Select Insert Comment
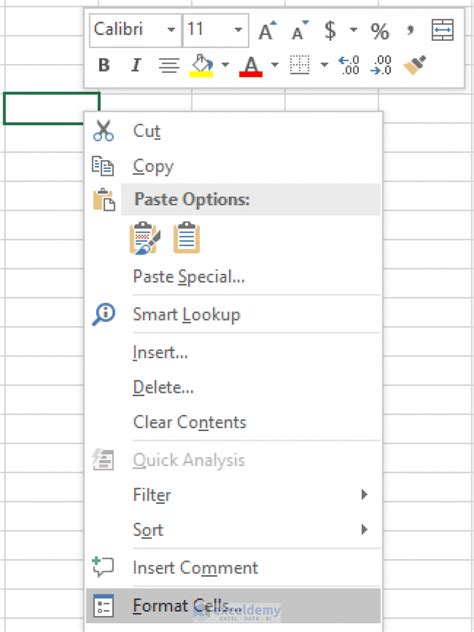474x632 pixels. tap(233, 568)
